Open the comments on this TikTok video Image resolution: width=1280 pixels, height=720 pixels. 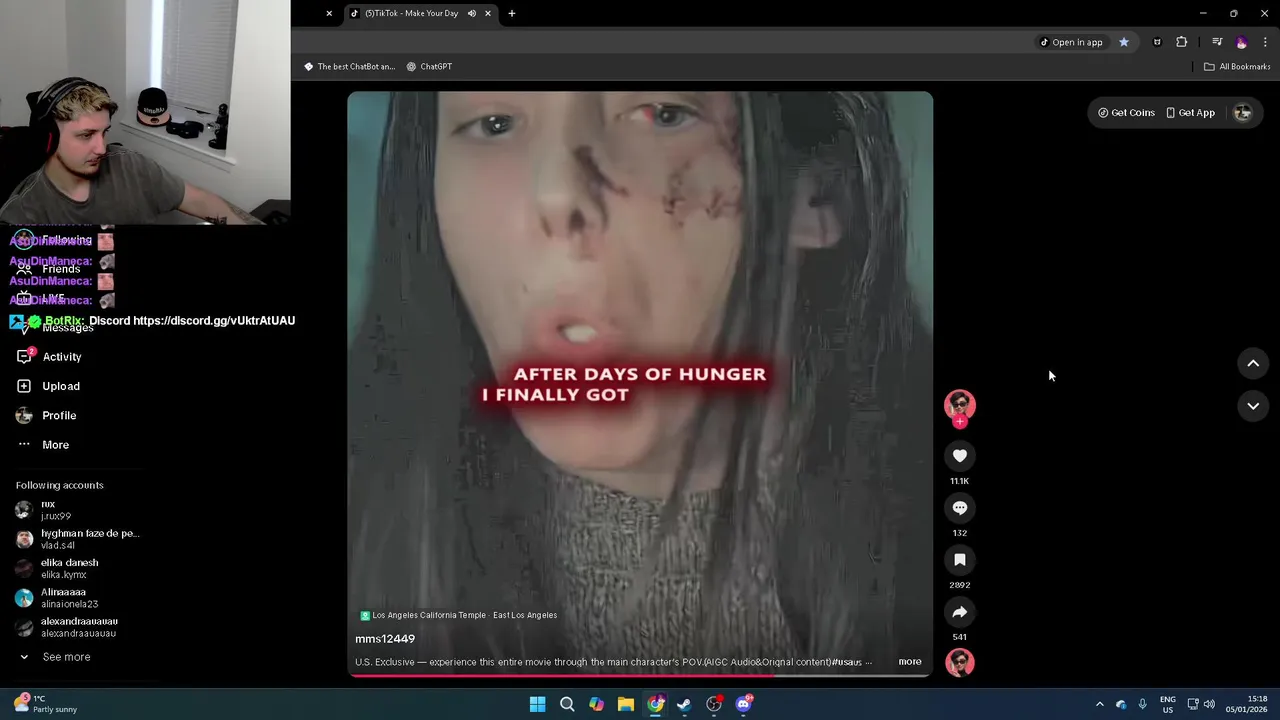click(959, 508)
